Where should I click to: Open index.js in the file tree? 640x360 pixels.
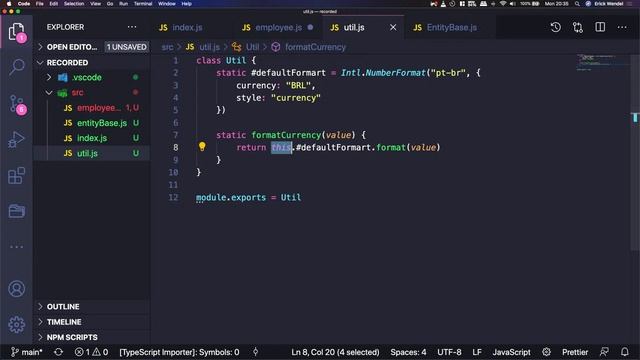(x=91, y=138)
